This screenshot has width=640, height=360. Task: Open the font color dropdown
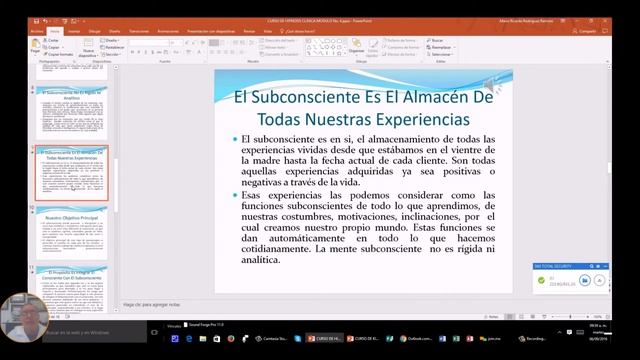pos(200,52)
